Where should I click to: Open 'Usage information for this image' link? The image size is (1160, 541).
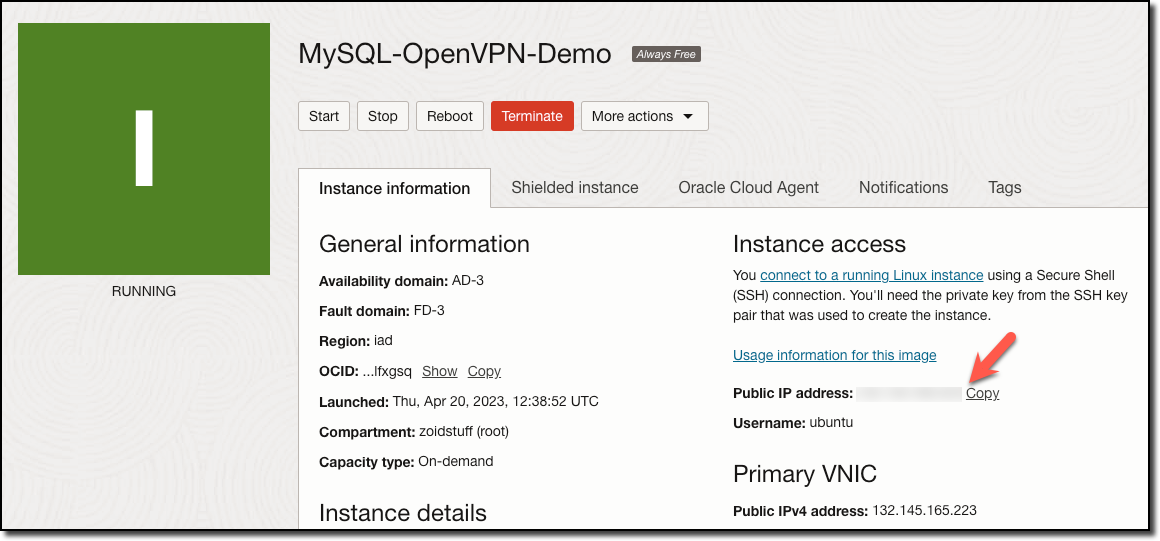(834, 355)
